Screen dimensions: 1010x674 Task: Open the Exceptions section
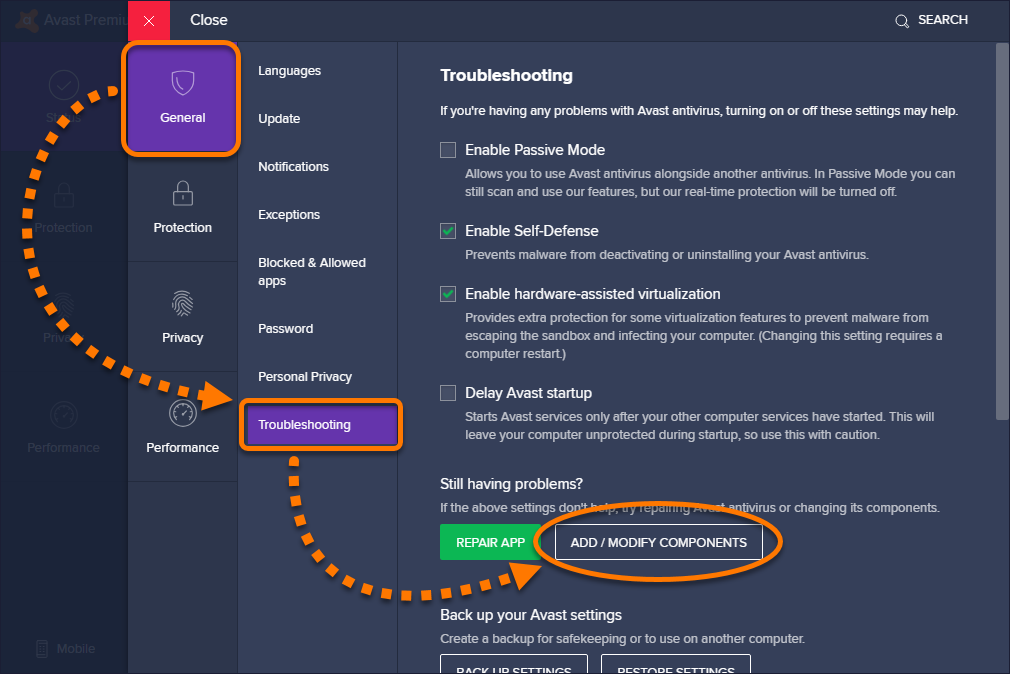289,215
